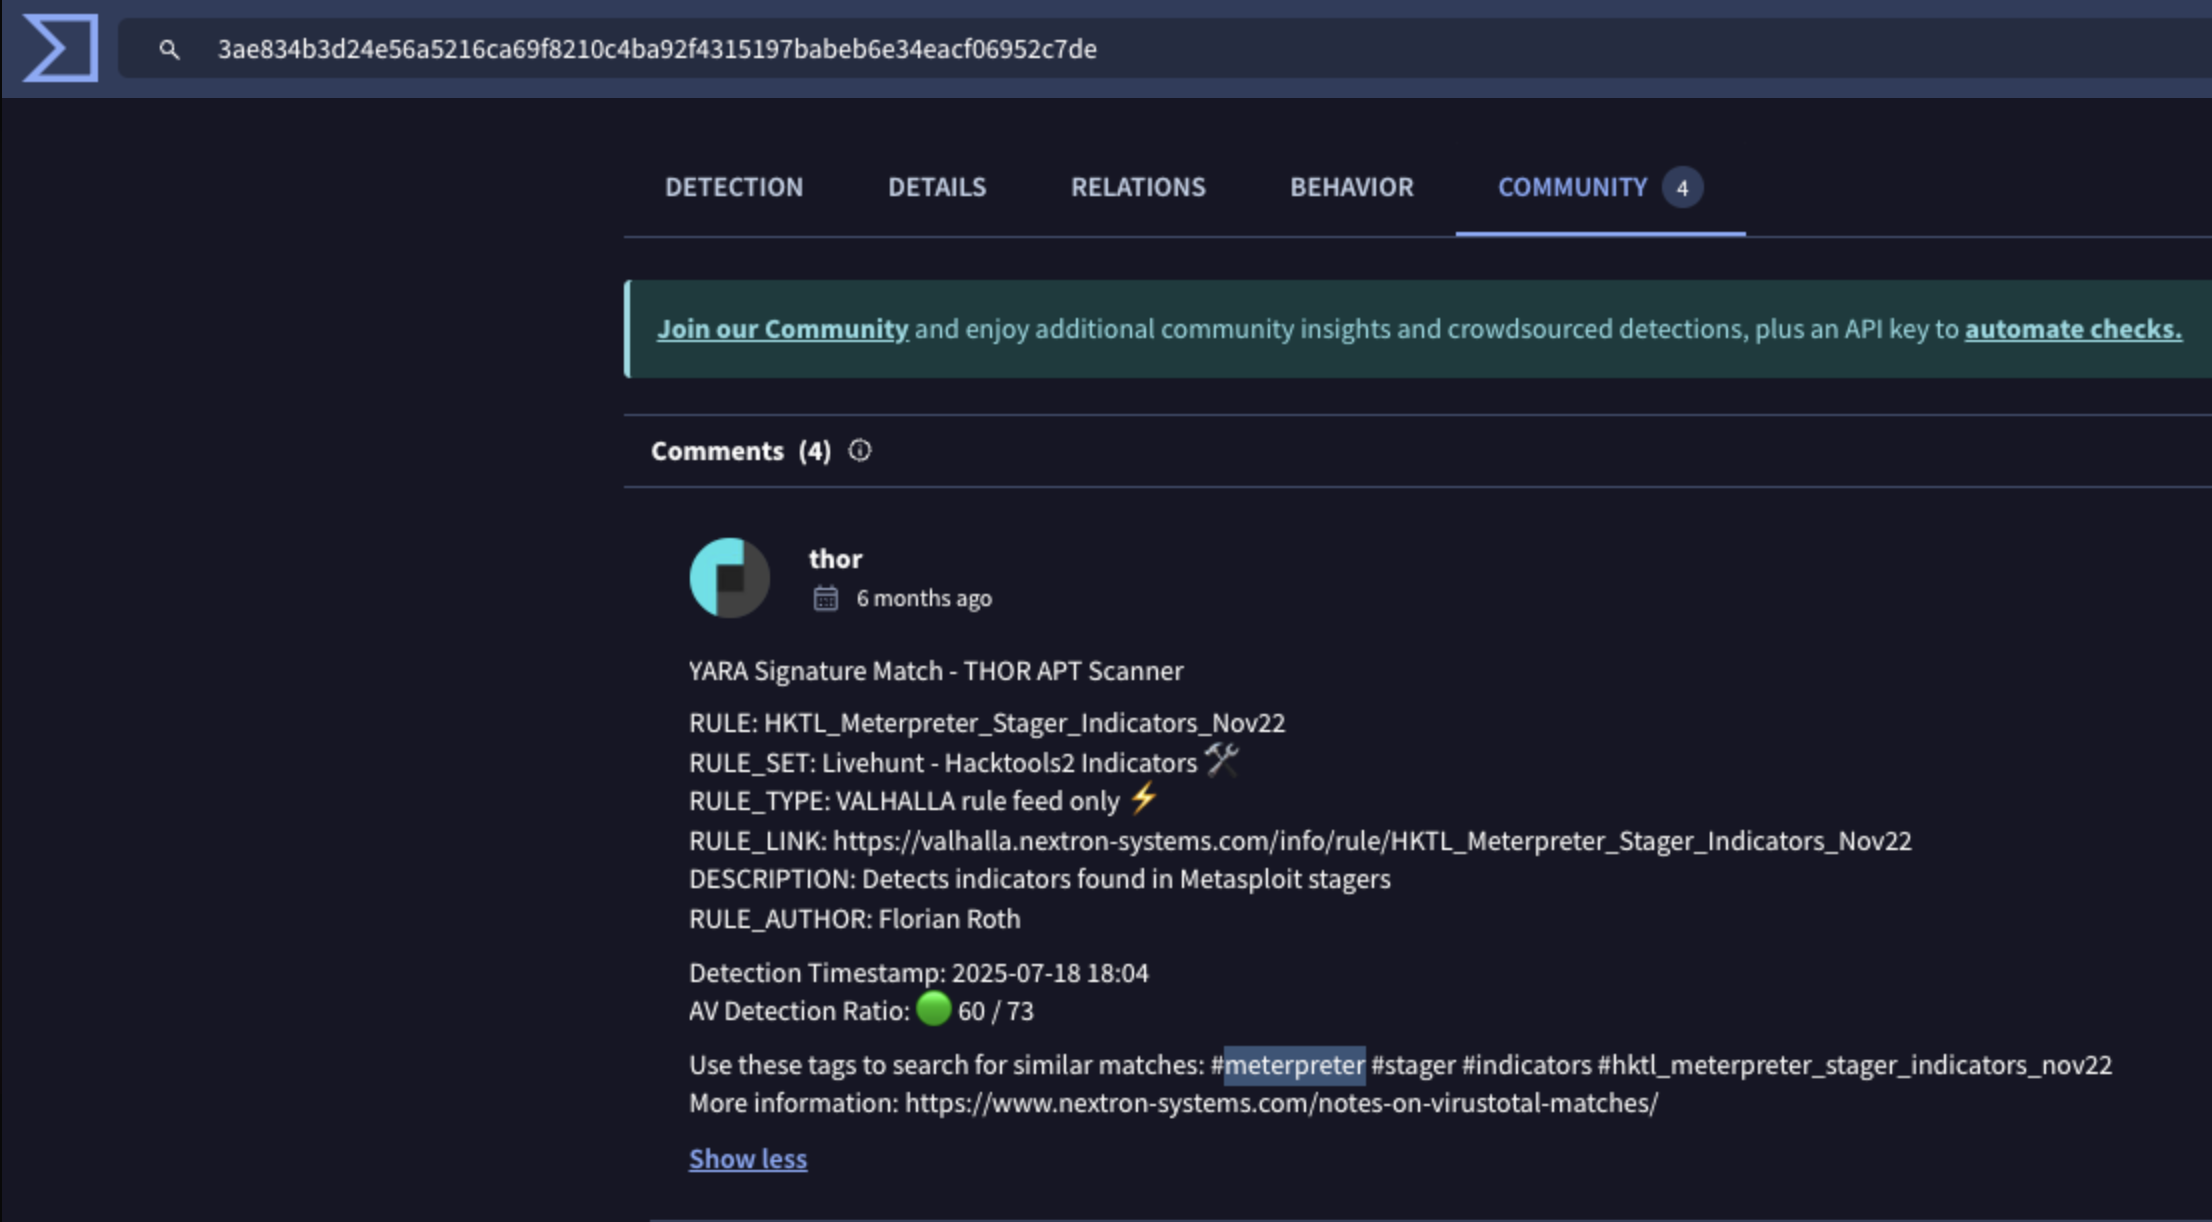Click the lightning bolt emoji

tap(1143, 799)
